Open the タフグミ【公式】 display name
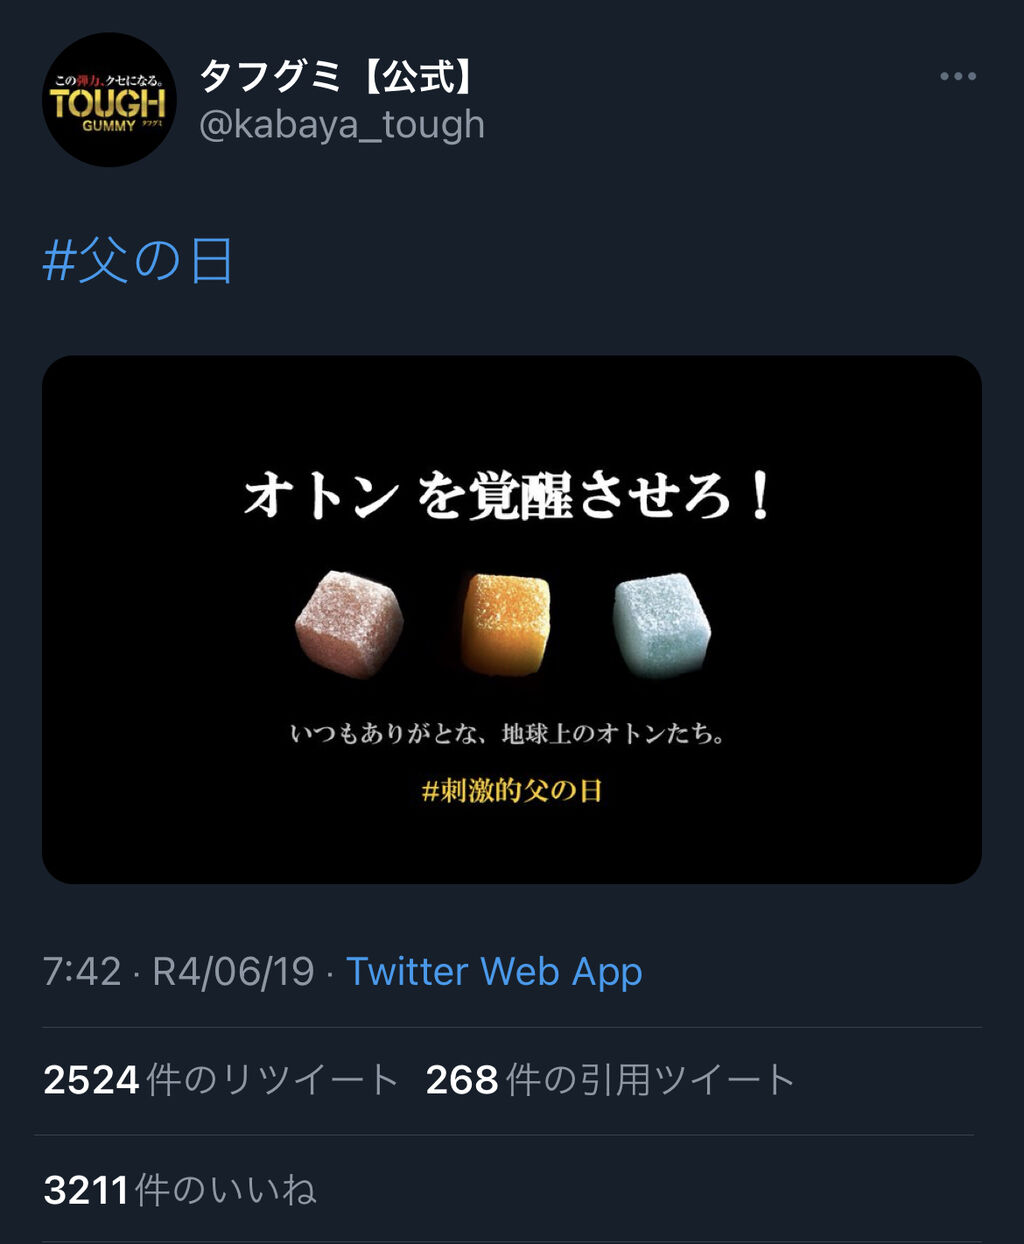 338,76
